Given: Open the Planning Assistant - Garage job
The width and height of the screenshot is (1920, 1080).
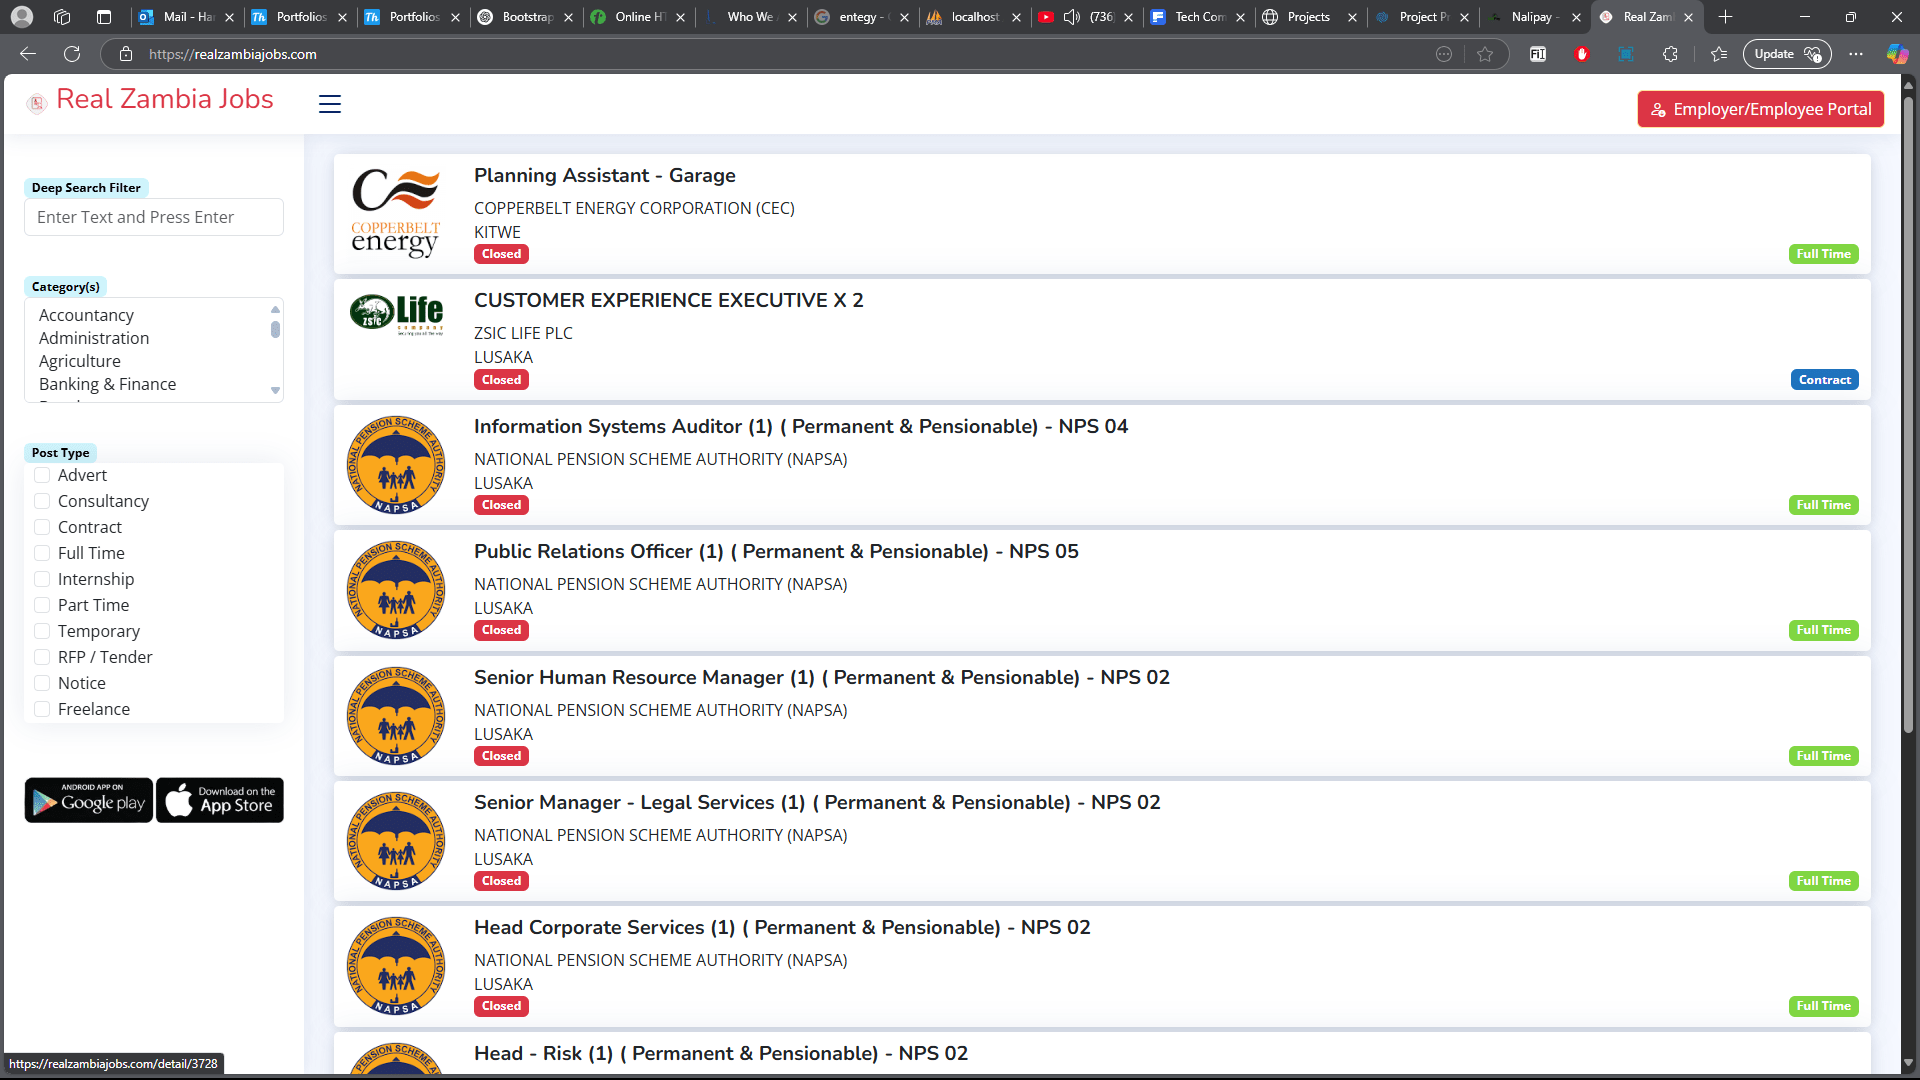Looking at the screenshot, I should tap(604, 176).
